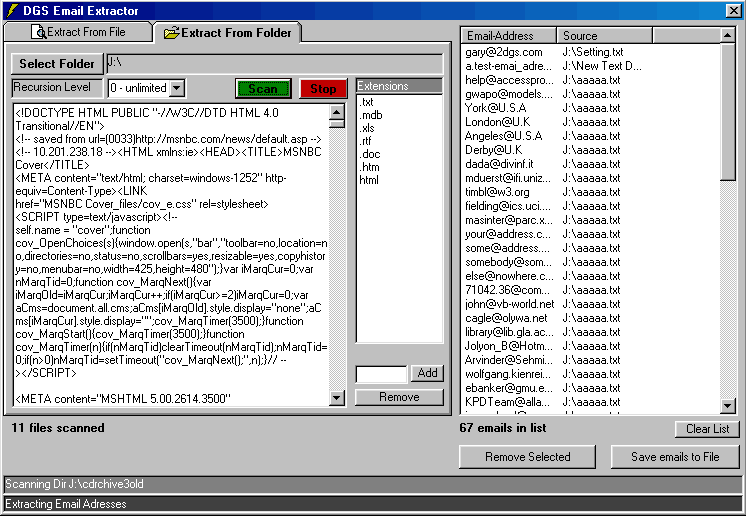Click the new extension input field
This screenshot has height=516, width=746.
point(381,374)
